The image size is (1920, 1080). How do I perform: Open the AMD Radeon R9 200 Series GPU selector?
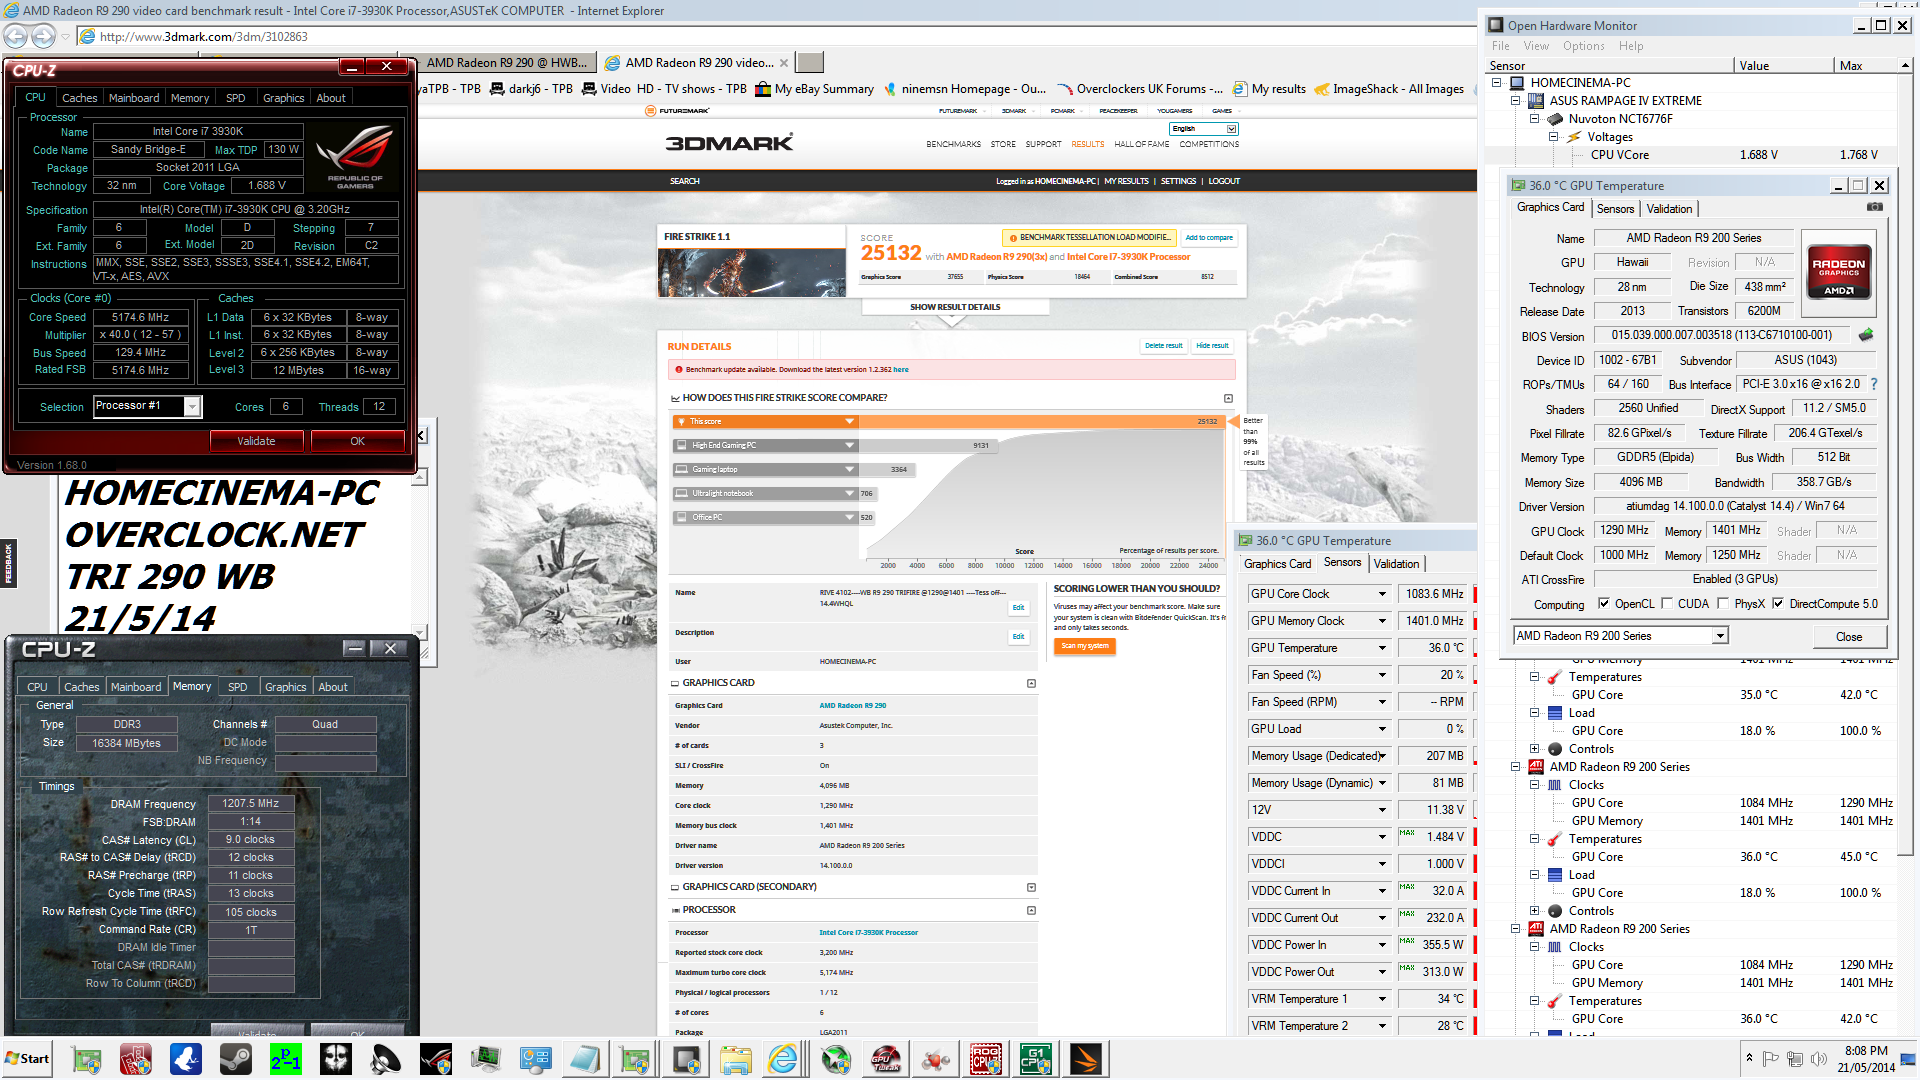1621,636
